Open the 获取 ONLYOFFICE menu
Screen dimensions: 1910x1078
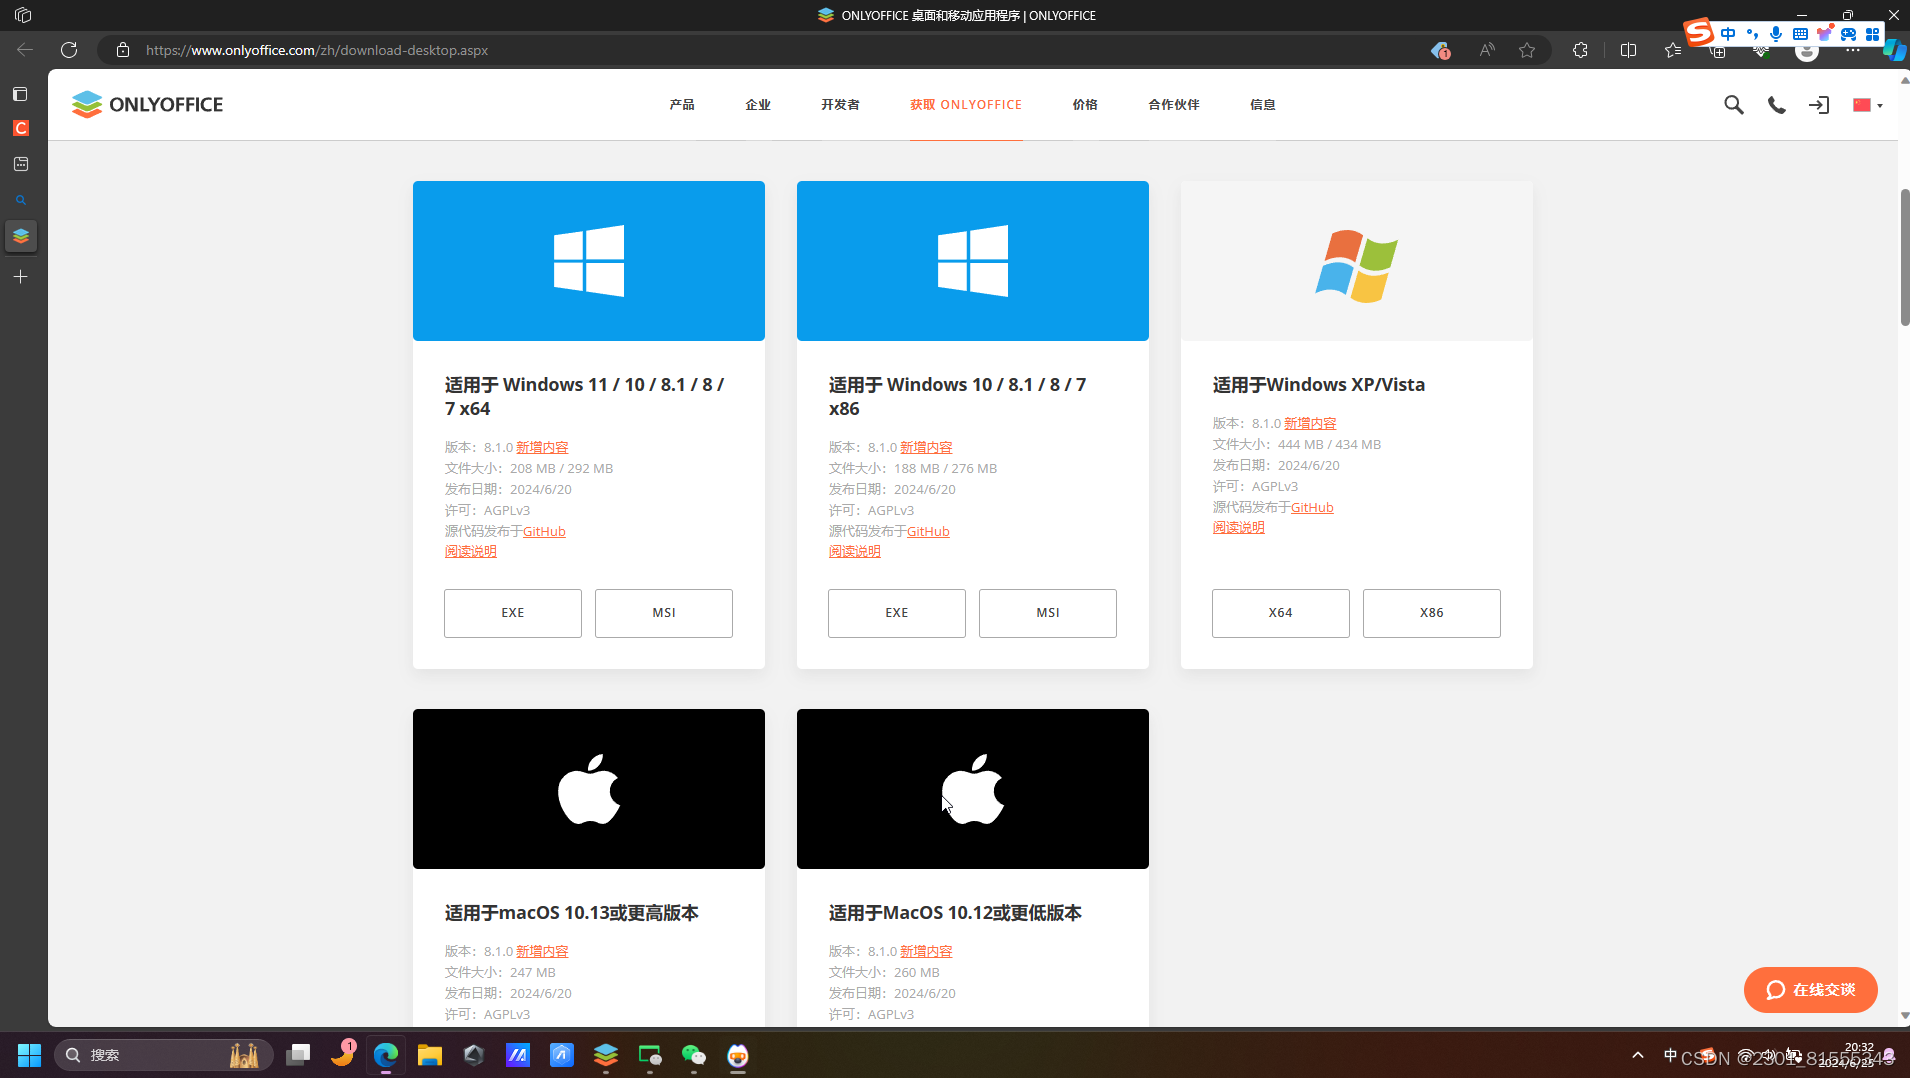click(x=966, y=104)
